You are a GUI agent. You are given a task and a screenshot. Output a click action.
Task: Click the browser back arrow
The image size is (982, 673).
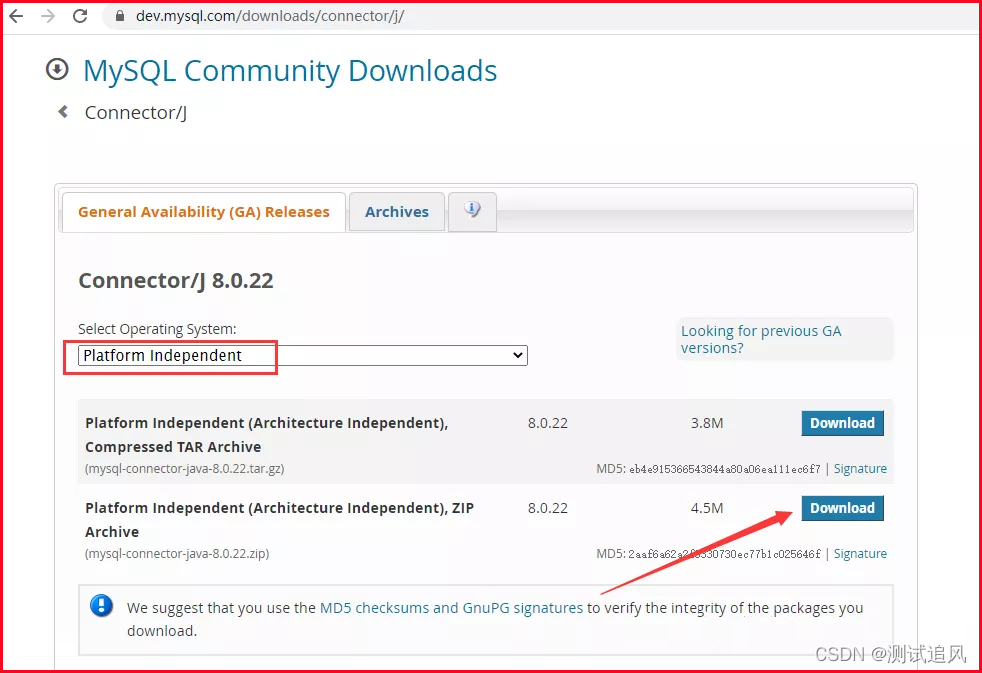pos(16,16)
